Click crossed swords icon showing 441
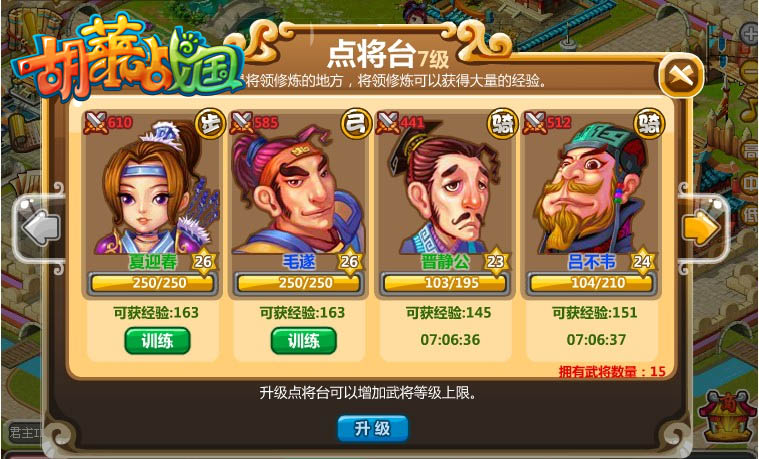Viewport: 759px width, 459px height. click(x=388, y=123)
